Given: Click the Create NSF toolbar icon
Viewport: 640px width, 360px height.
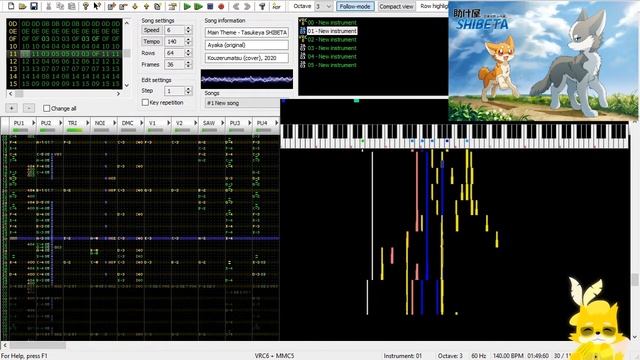Looking at the screenshot, I should coord(276,6).
